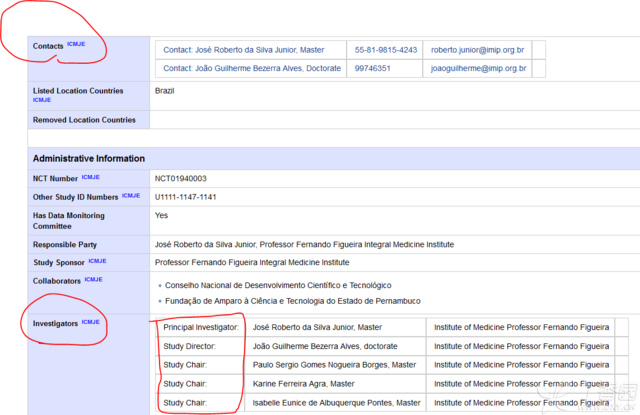Select NCT number NCT01940003
The width and height of the screenshot is (640, 415).
(180, 178)
